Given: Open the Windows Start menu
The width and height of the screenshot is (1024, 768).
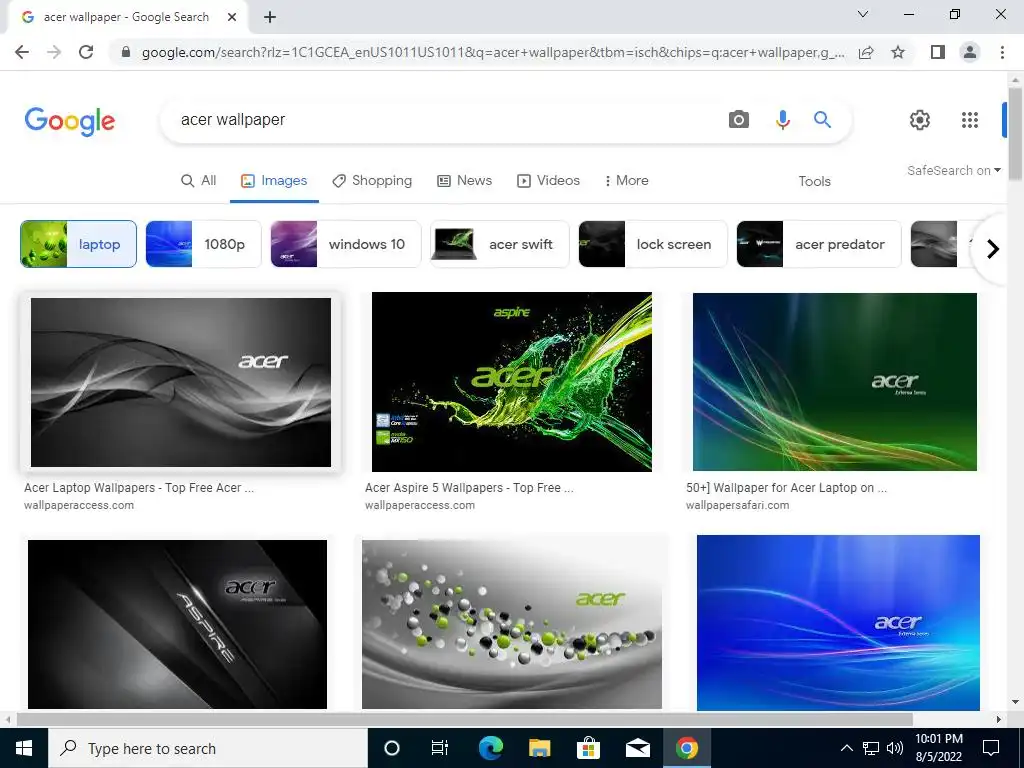Looking at the screenshot, I should point(24,748).
